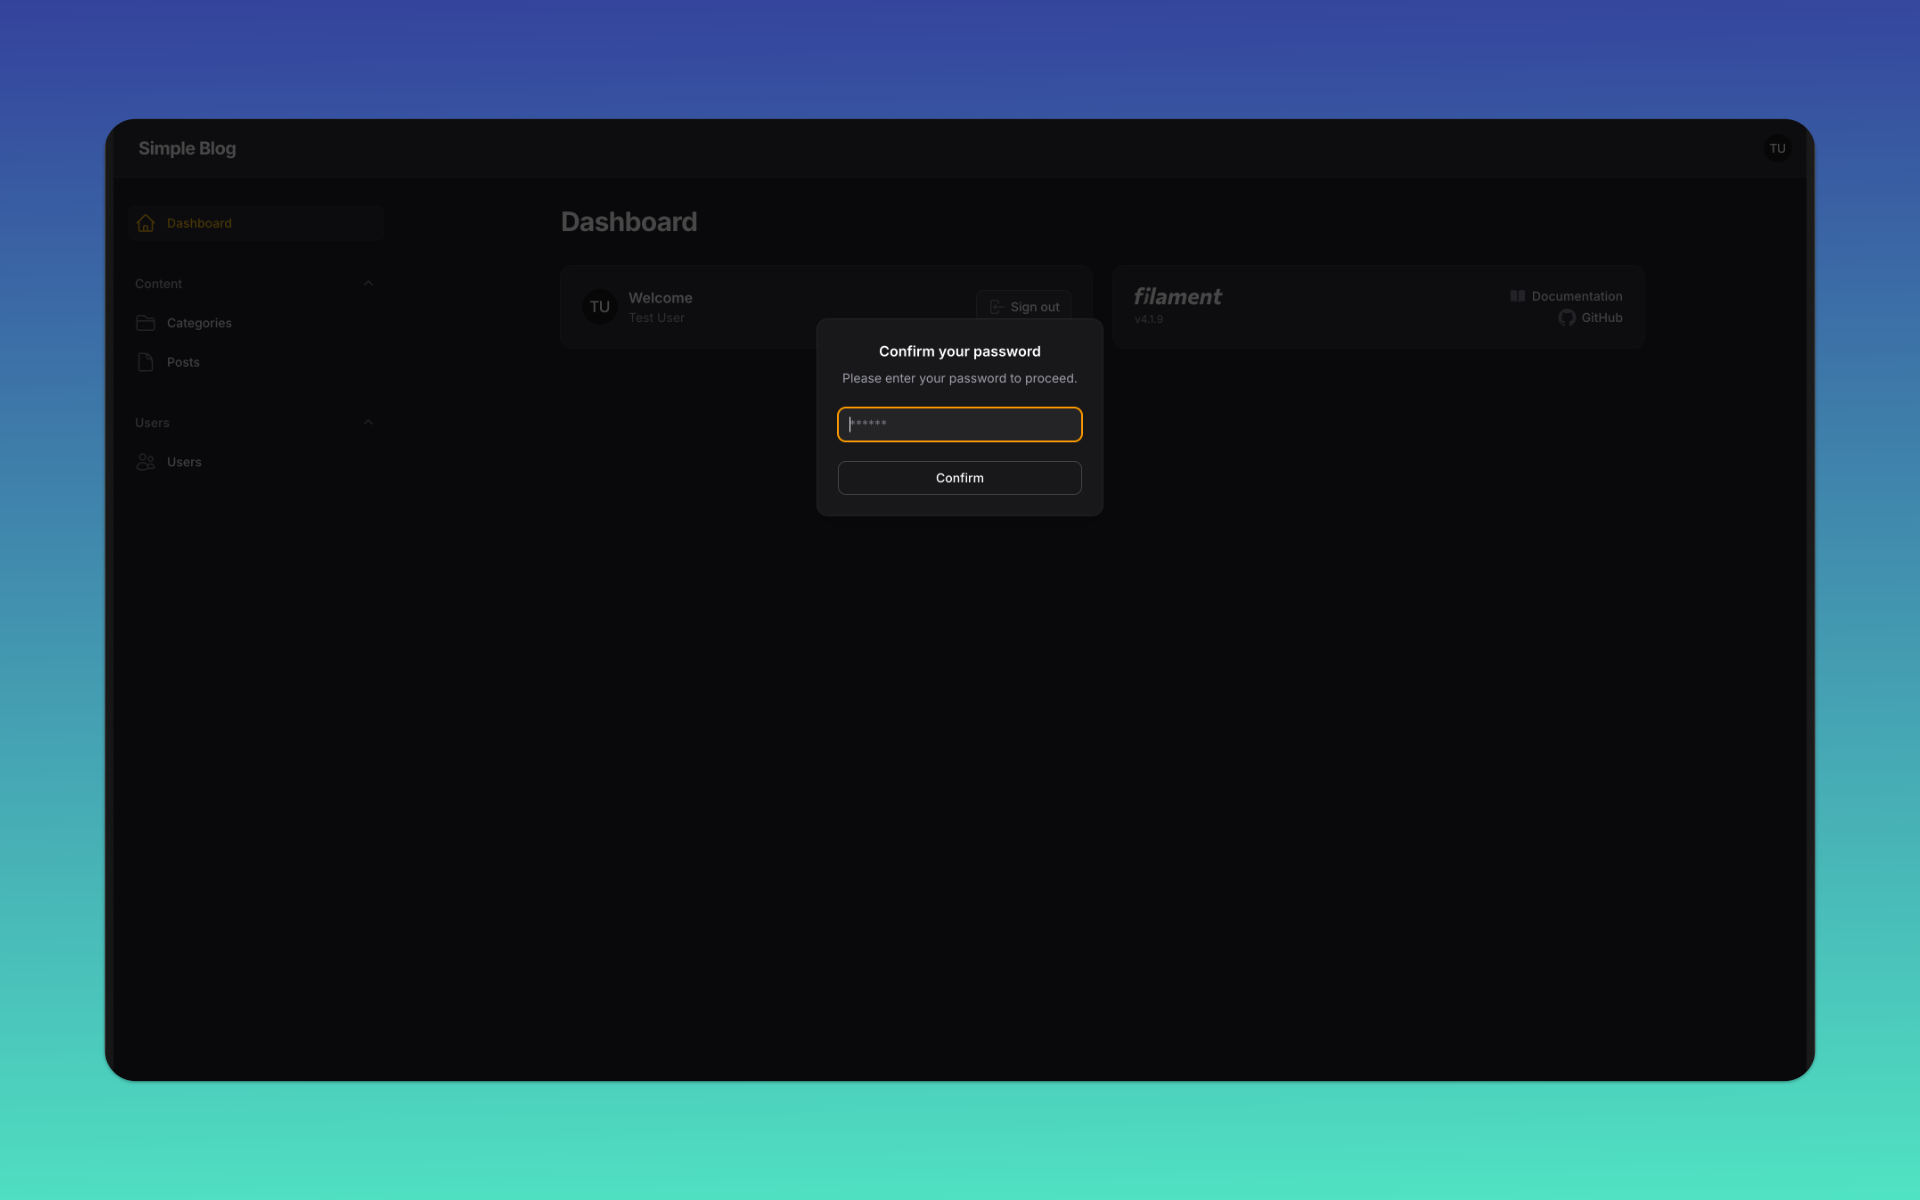Click the Simple Blog brand title
This screenshot has height=1200, width=1920.
click(186, 148)
